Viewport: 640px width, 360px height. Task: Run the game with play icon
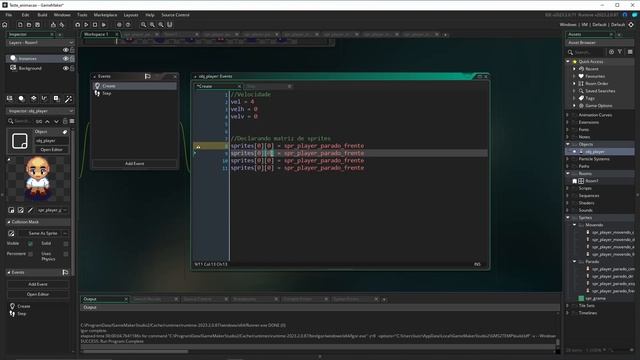tap(86, 24)
